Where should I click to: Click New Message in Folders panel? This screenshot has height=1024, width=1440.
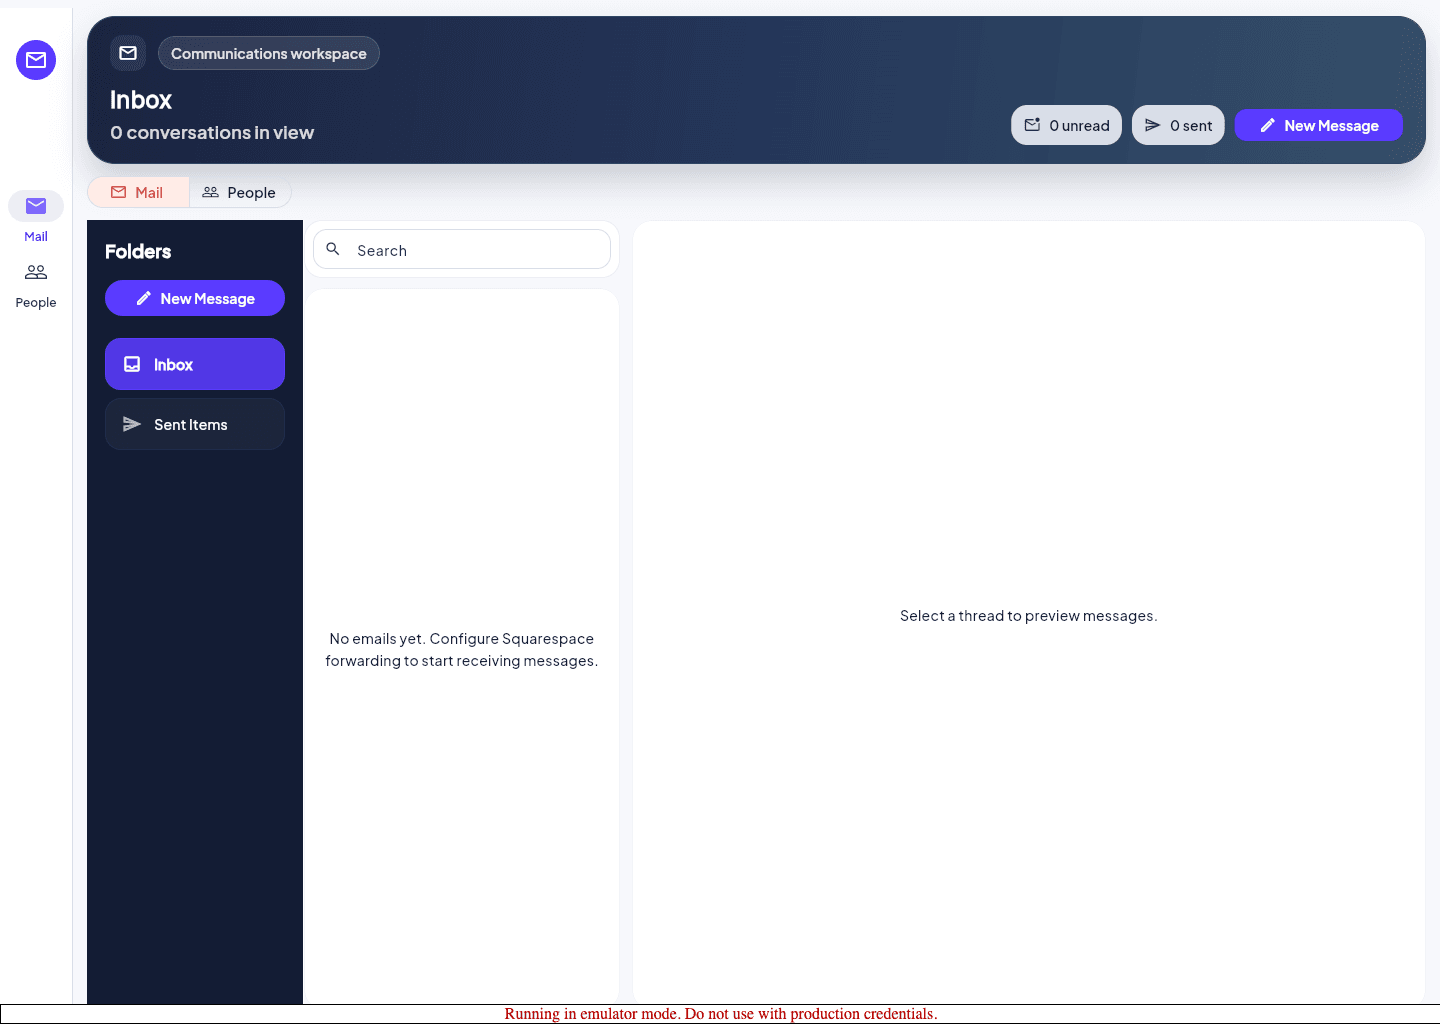click(195, 298)
